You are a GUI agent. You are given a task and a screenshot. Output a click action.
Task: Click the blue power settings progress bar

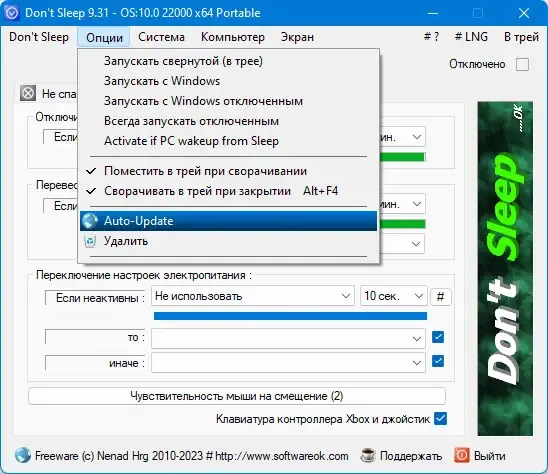click(290, 316)
